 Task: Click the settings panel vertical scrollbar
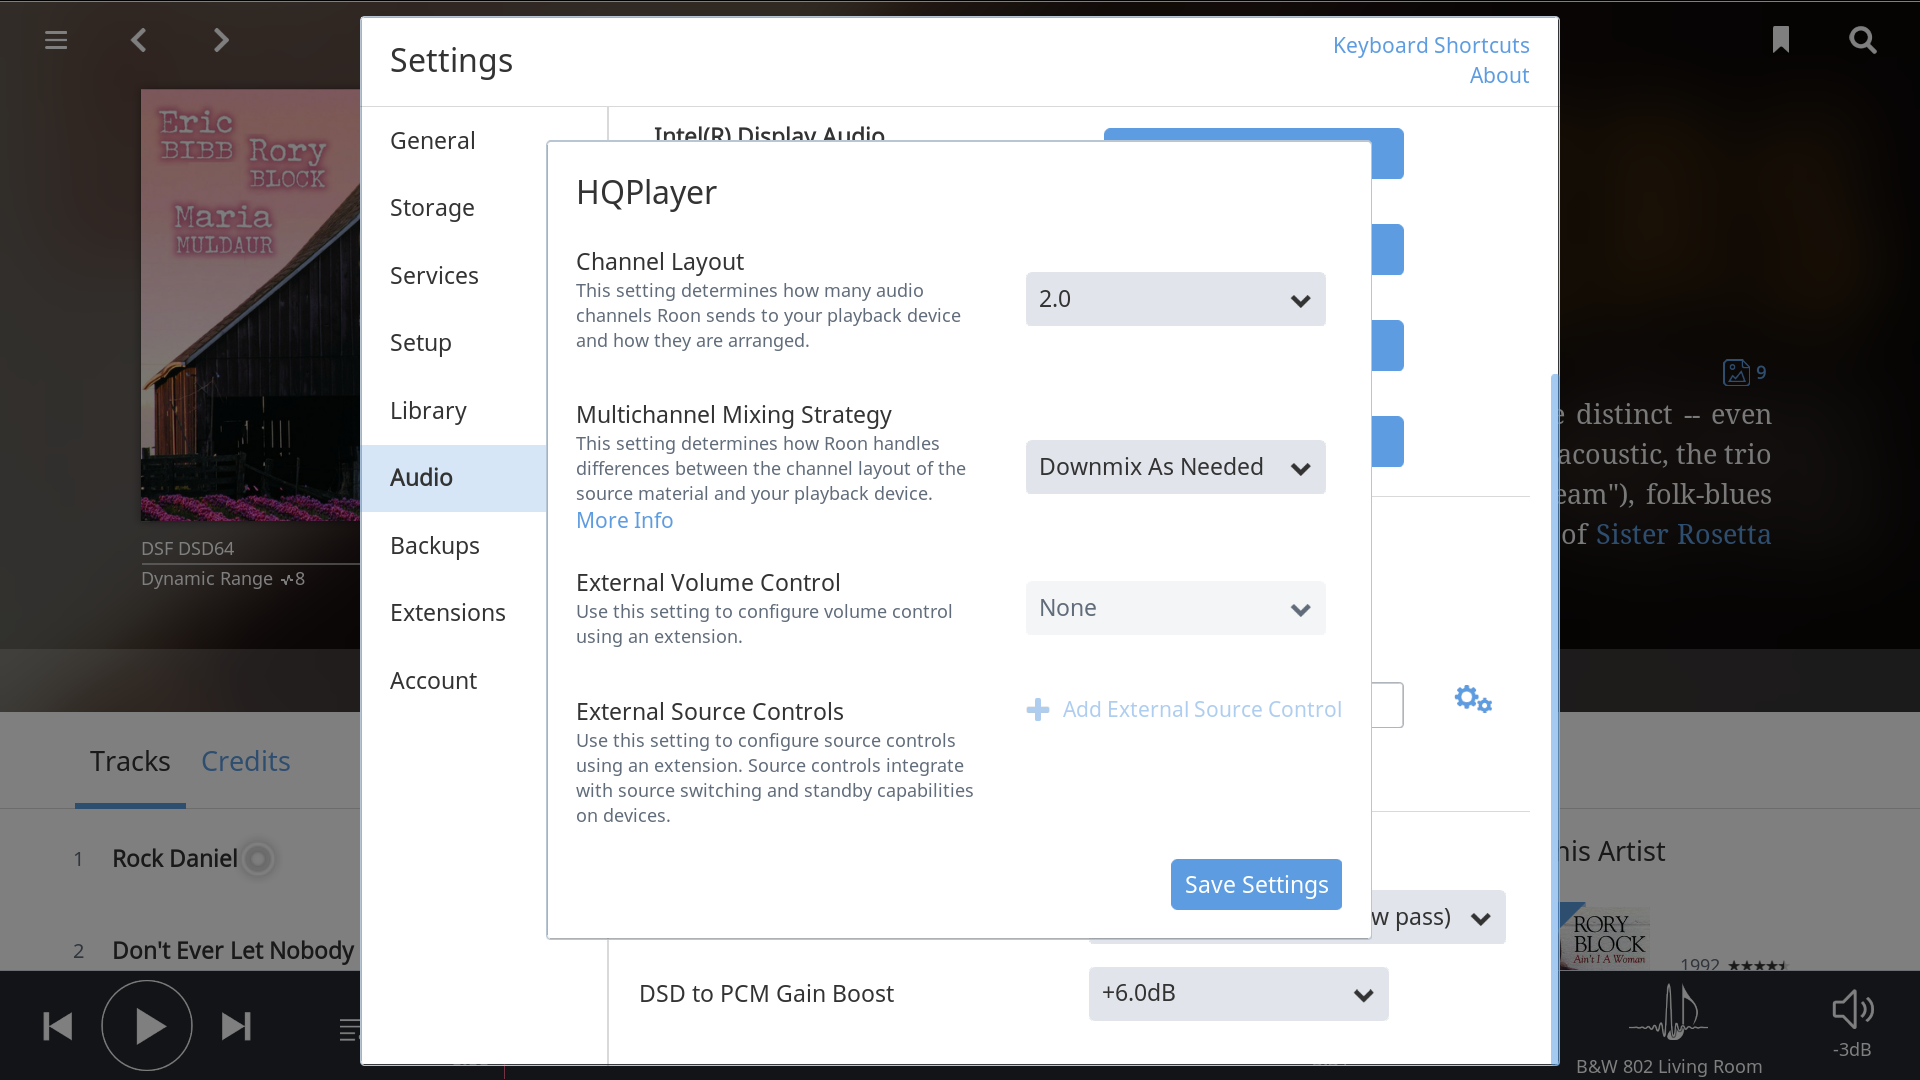pyautogui.click(x=1554, y=718)
